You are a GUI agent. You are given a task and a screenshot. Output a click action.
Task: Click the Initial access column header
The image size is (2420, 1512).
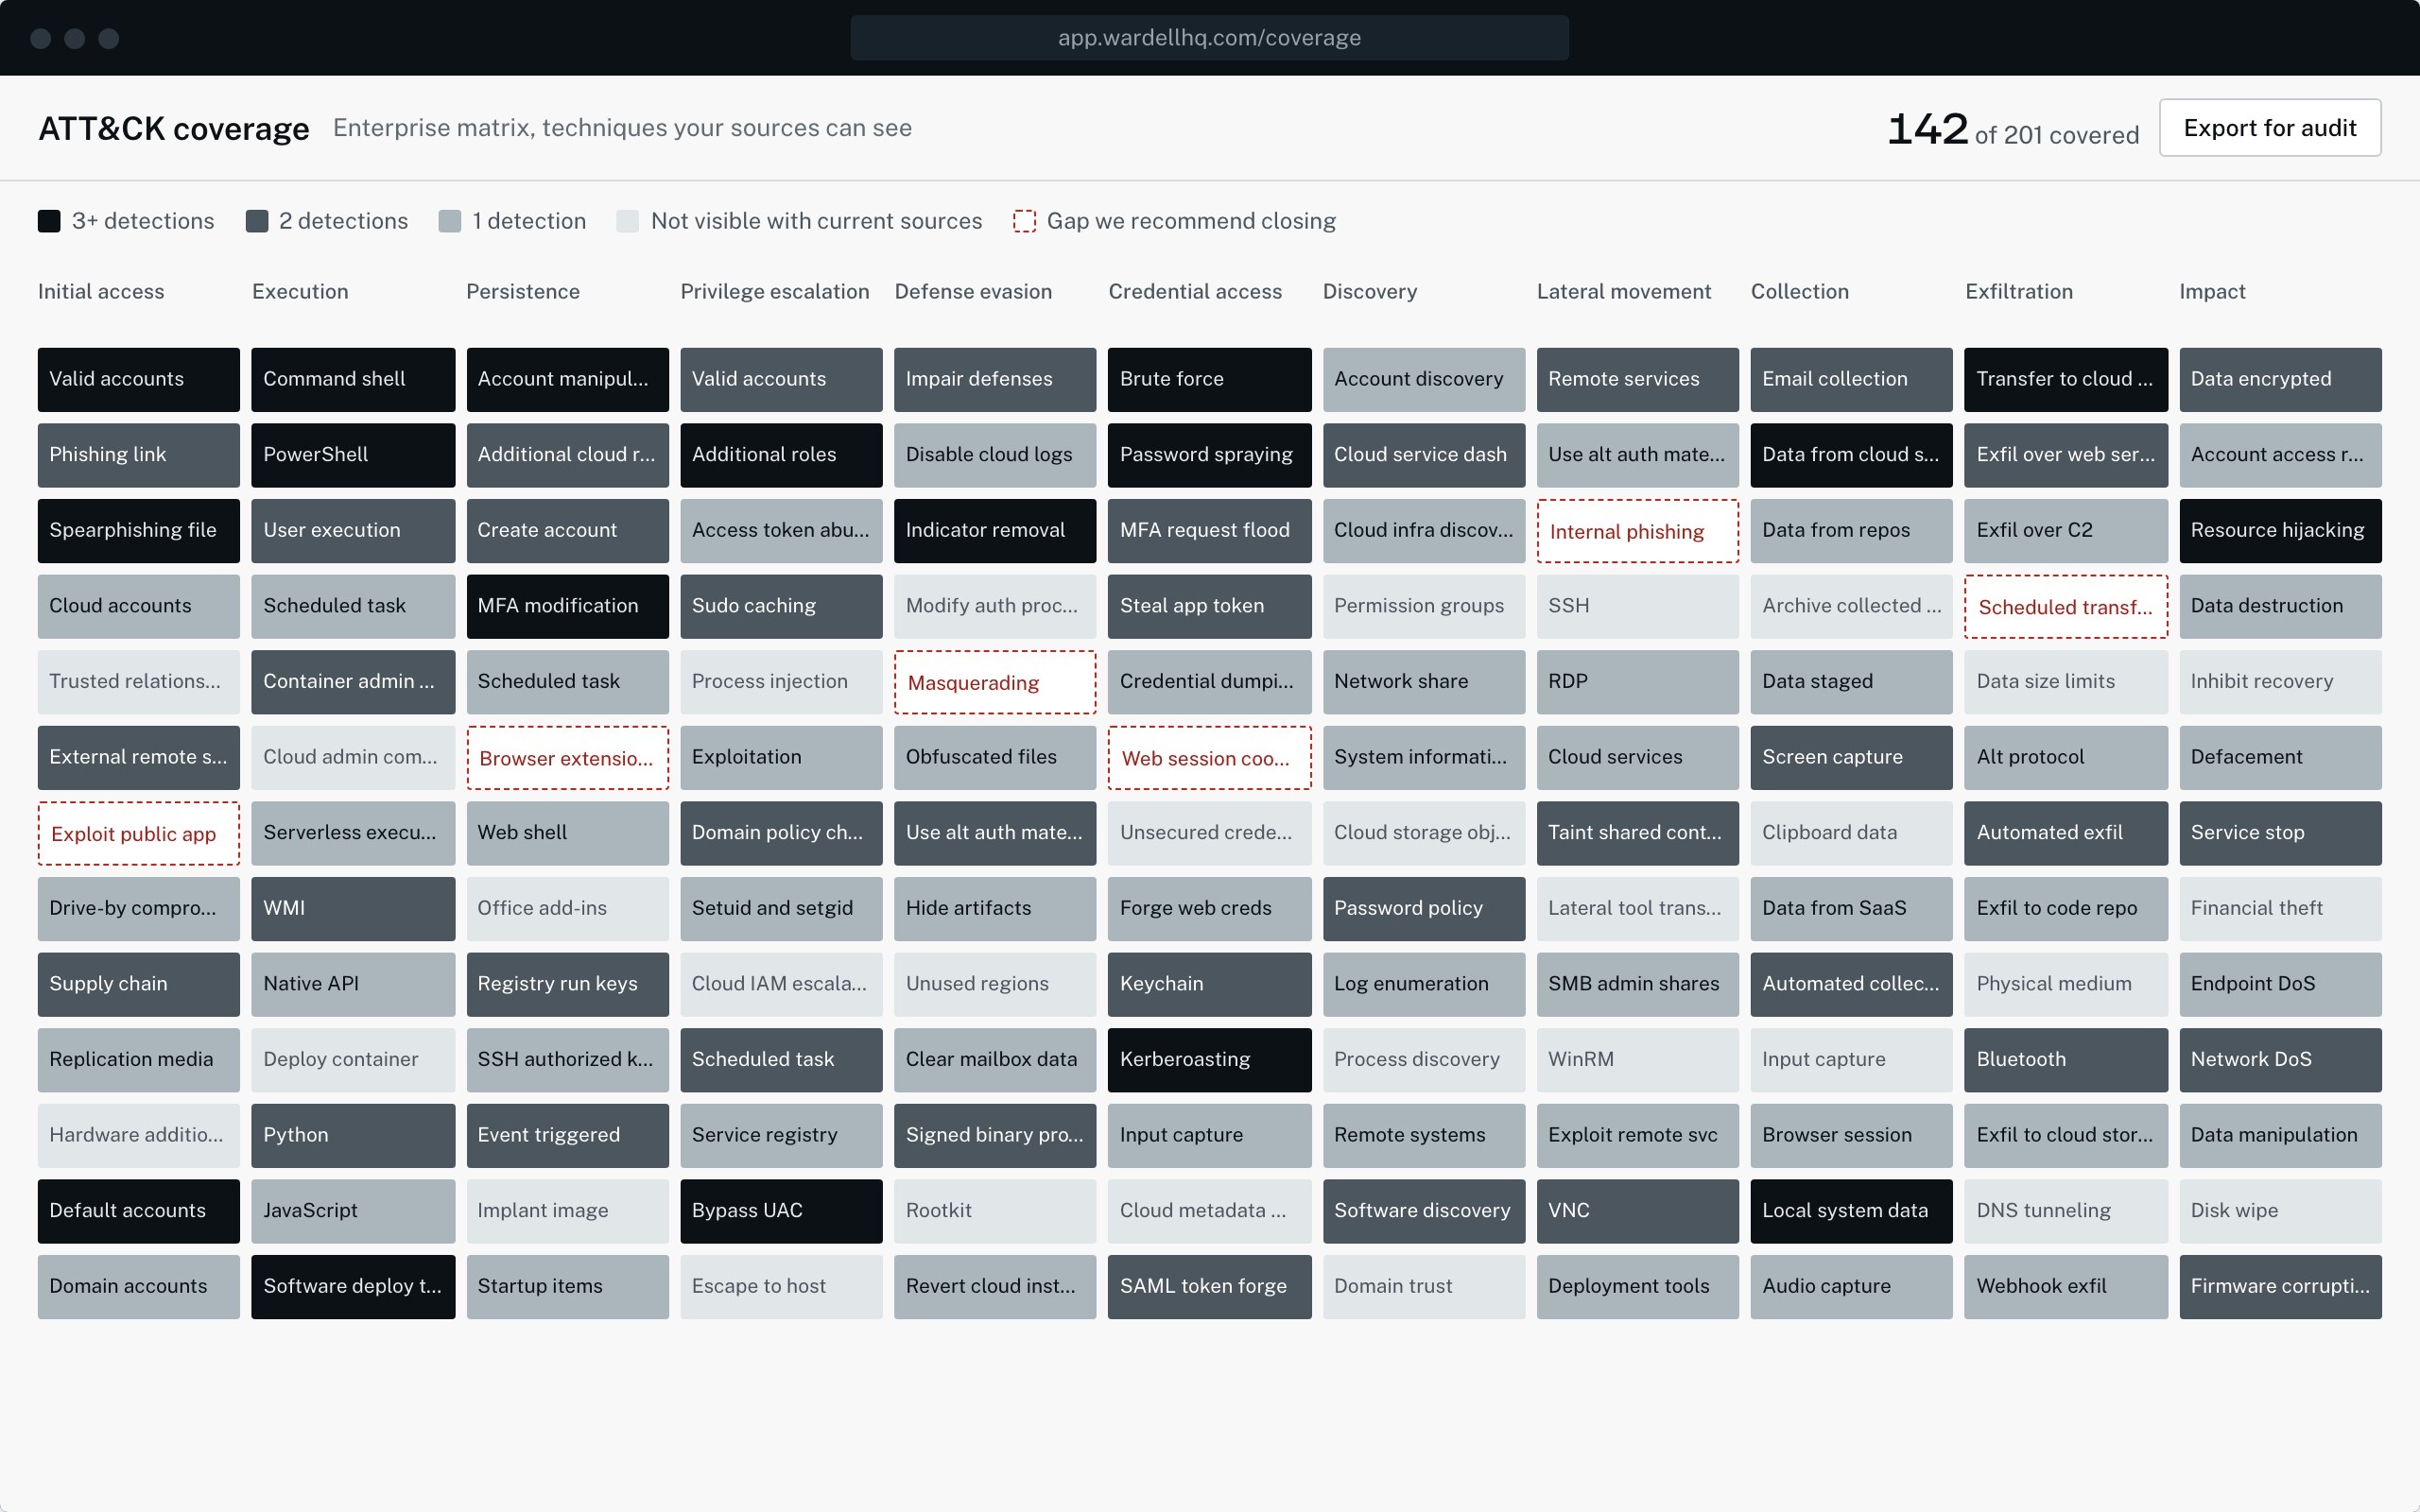click(x=101, y=291)
